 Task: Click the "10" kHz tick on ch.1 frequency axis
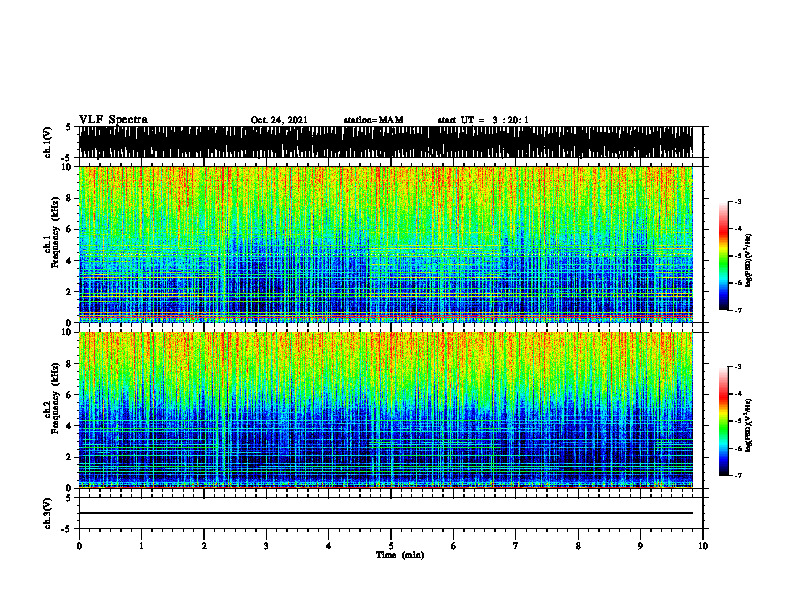pos(68,167)
